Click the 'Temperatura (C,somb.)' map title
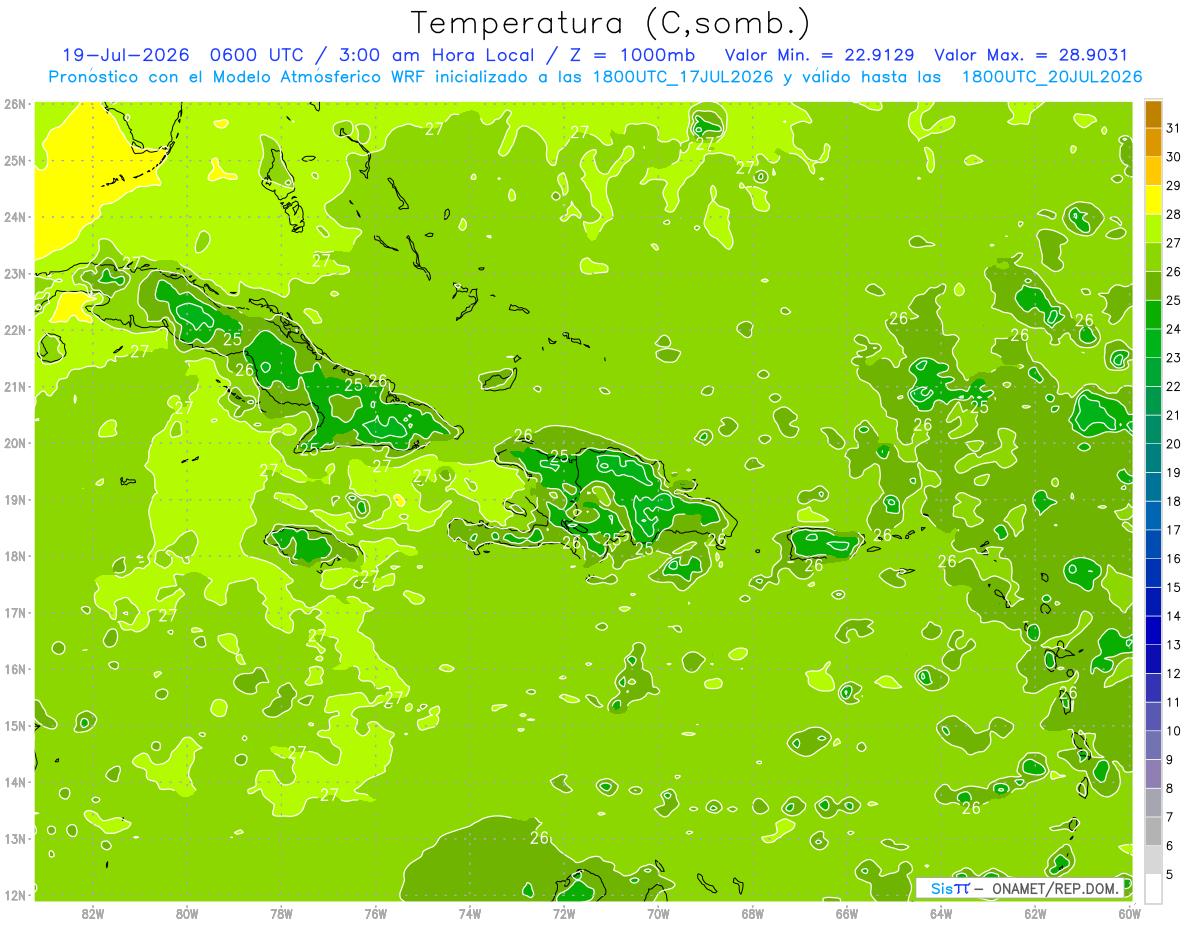 tap(611, 23)
